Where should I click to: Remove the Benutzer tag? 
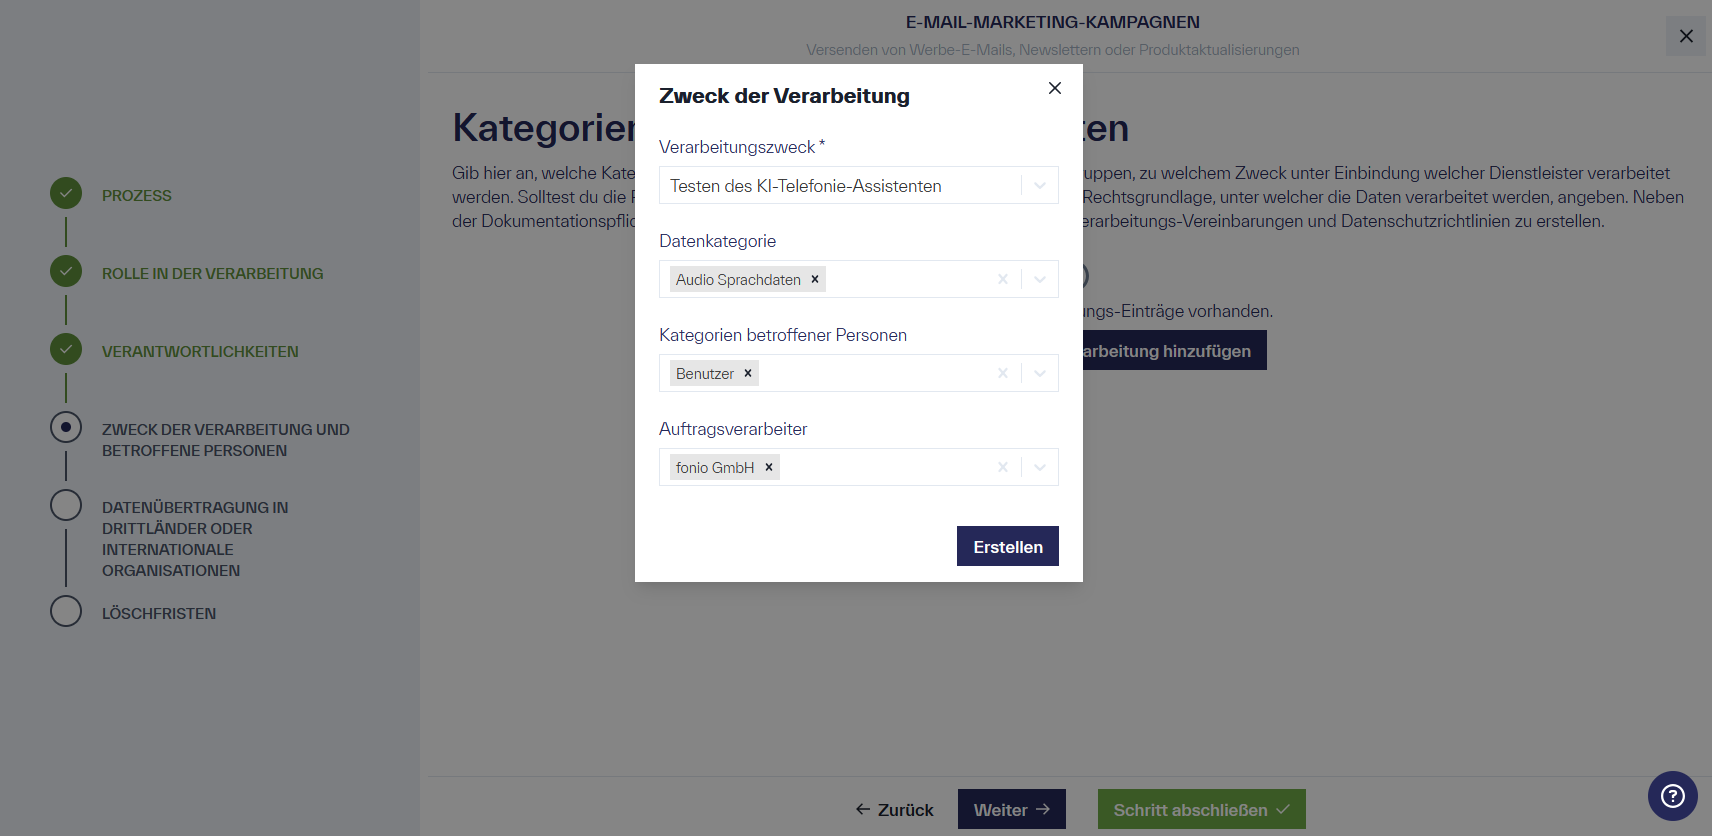tap(747, 372)
